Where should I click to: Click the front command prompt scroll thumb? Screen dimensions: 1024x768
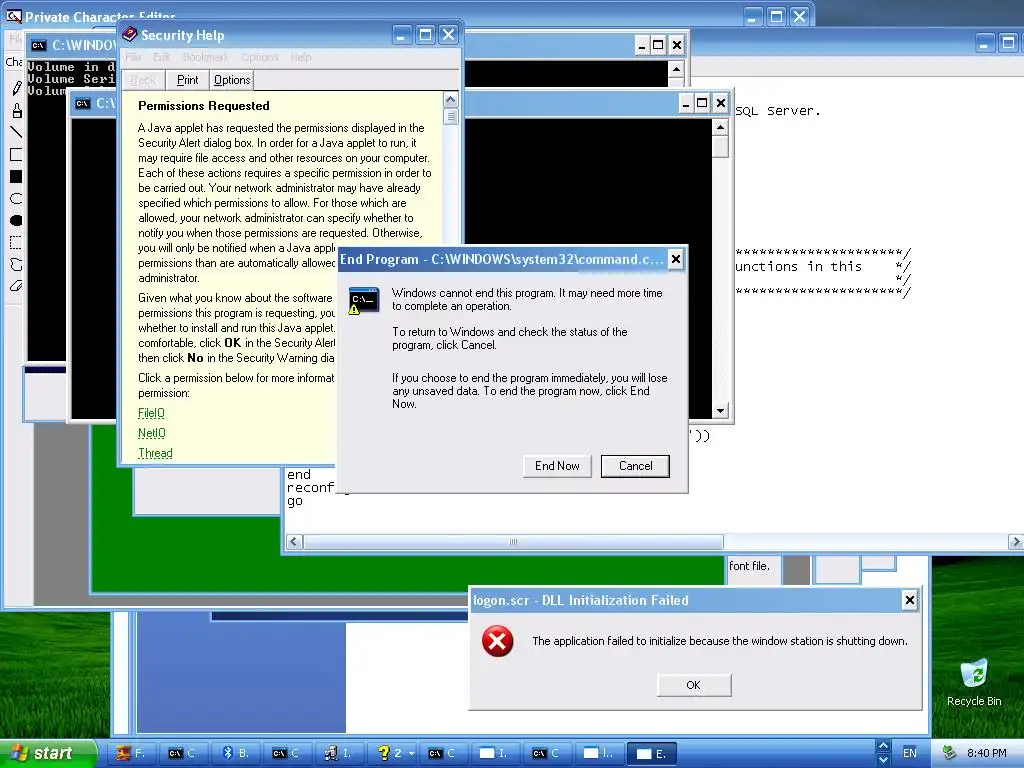720,146
